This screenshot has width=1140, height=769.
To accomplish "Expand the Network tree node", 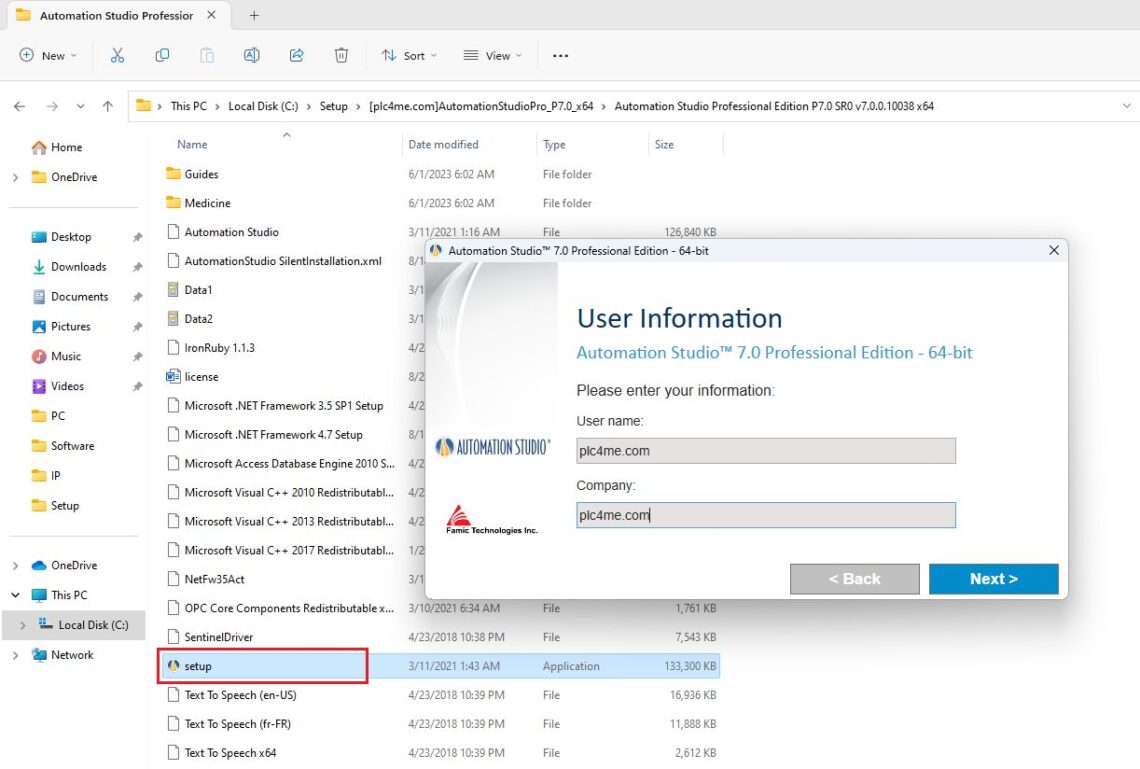I will (x=15, y=655).
